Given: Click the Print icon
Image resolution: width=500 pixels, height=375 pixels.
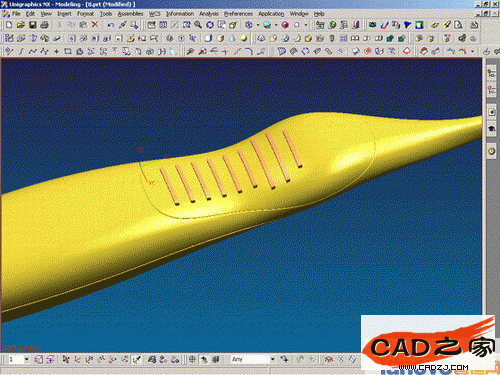Looking at the screenshot, I should click(44, 25).
